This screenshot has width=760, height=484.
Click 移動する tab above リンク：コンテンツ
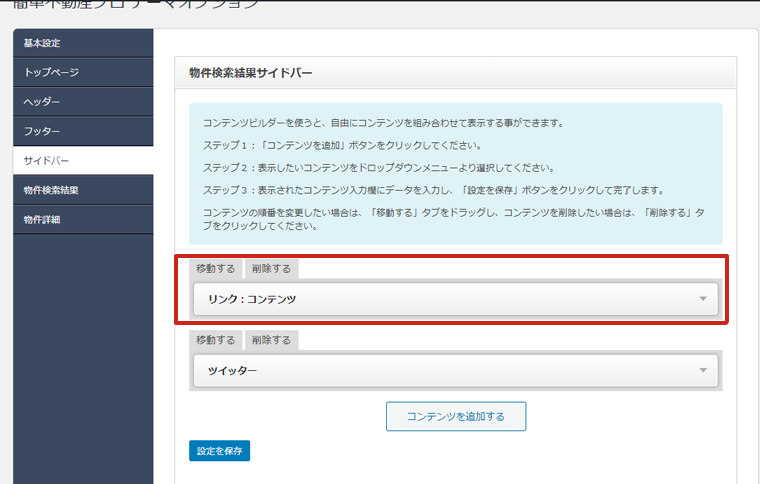(x=216, y=269)
